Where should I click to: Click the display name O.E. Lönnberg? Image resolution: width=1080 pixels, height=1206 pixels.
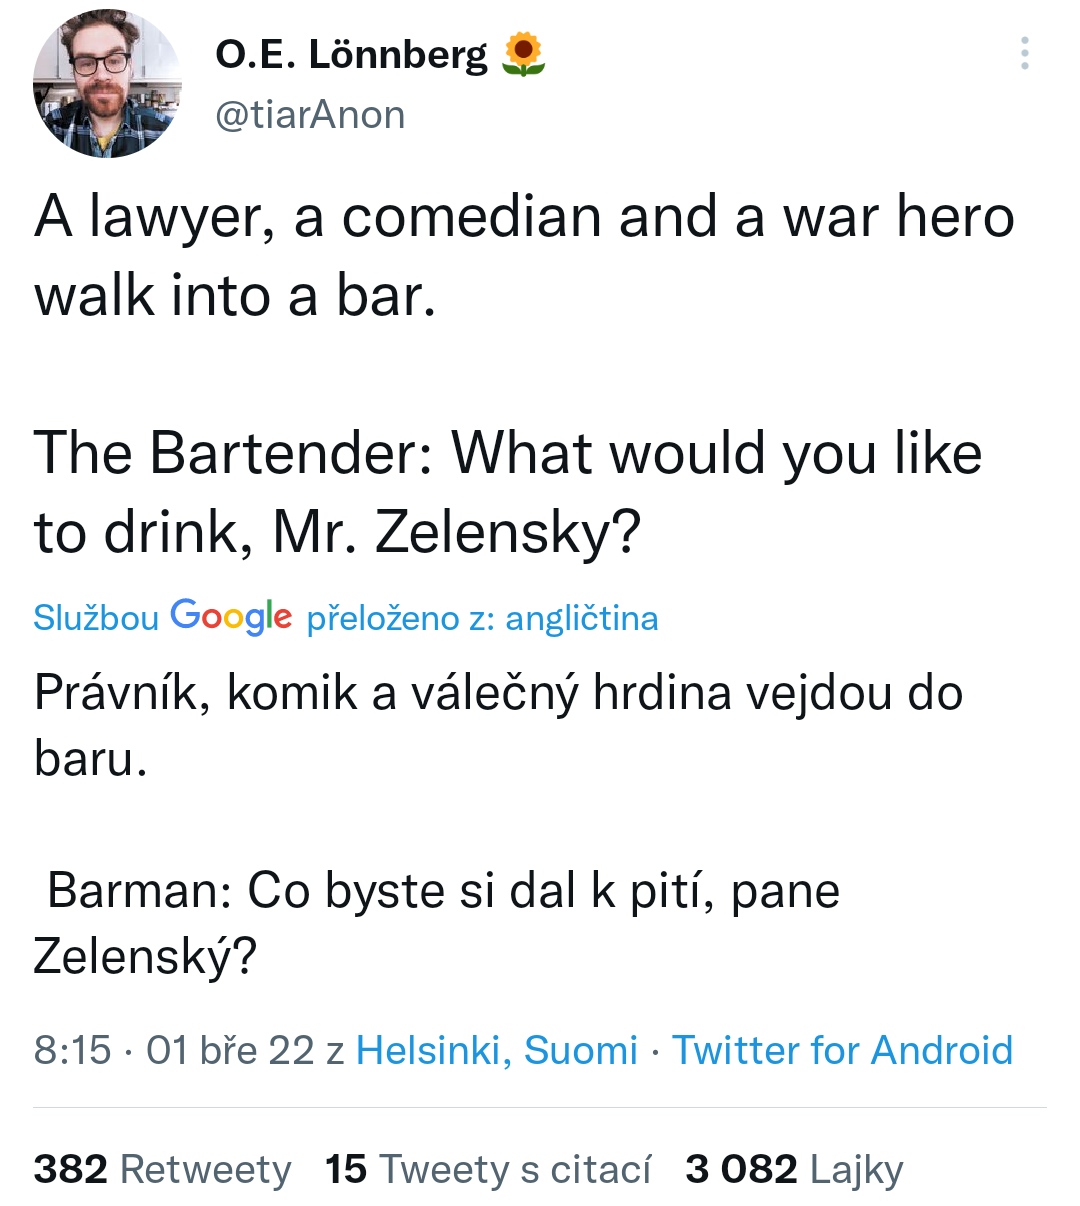(x=351, y=55)
